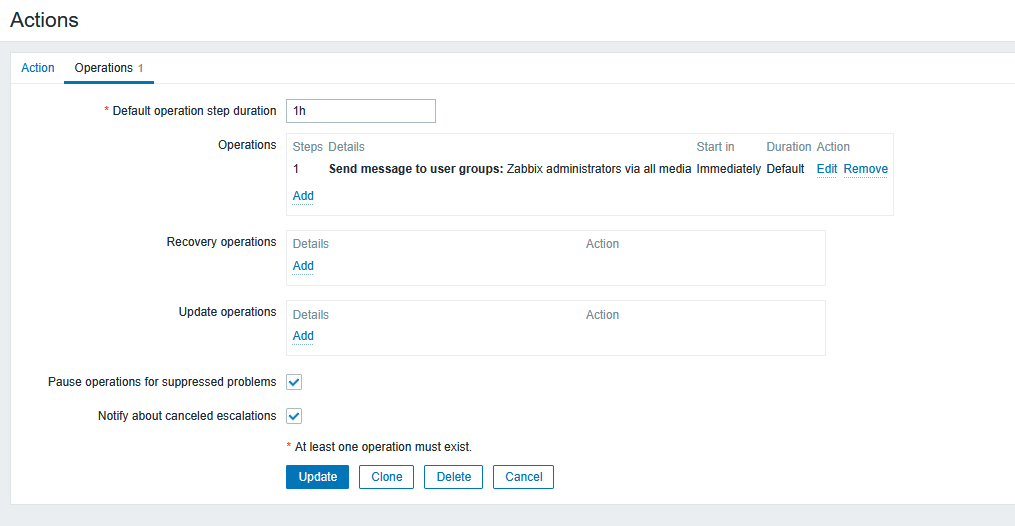Add an Update operation
The width and height of the screenshot is (1015, 526).
point(303,336)
